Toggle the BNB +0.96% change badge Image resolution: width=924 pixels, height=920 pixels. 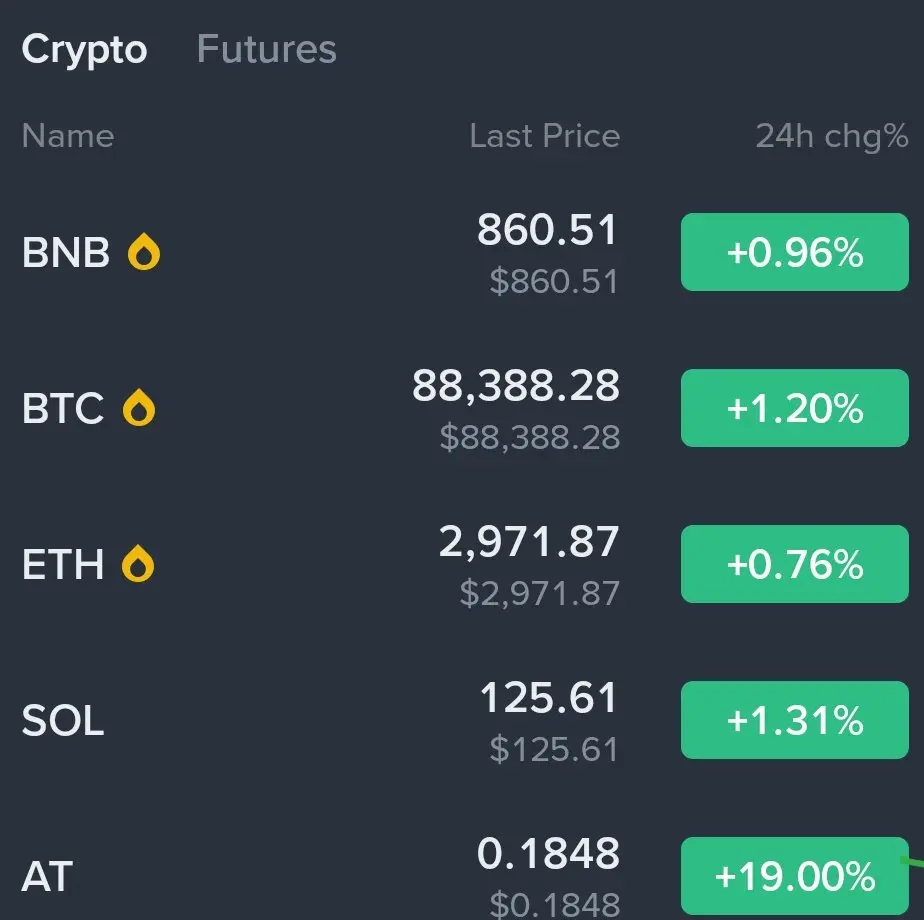(795, 253)
